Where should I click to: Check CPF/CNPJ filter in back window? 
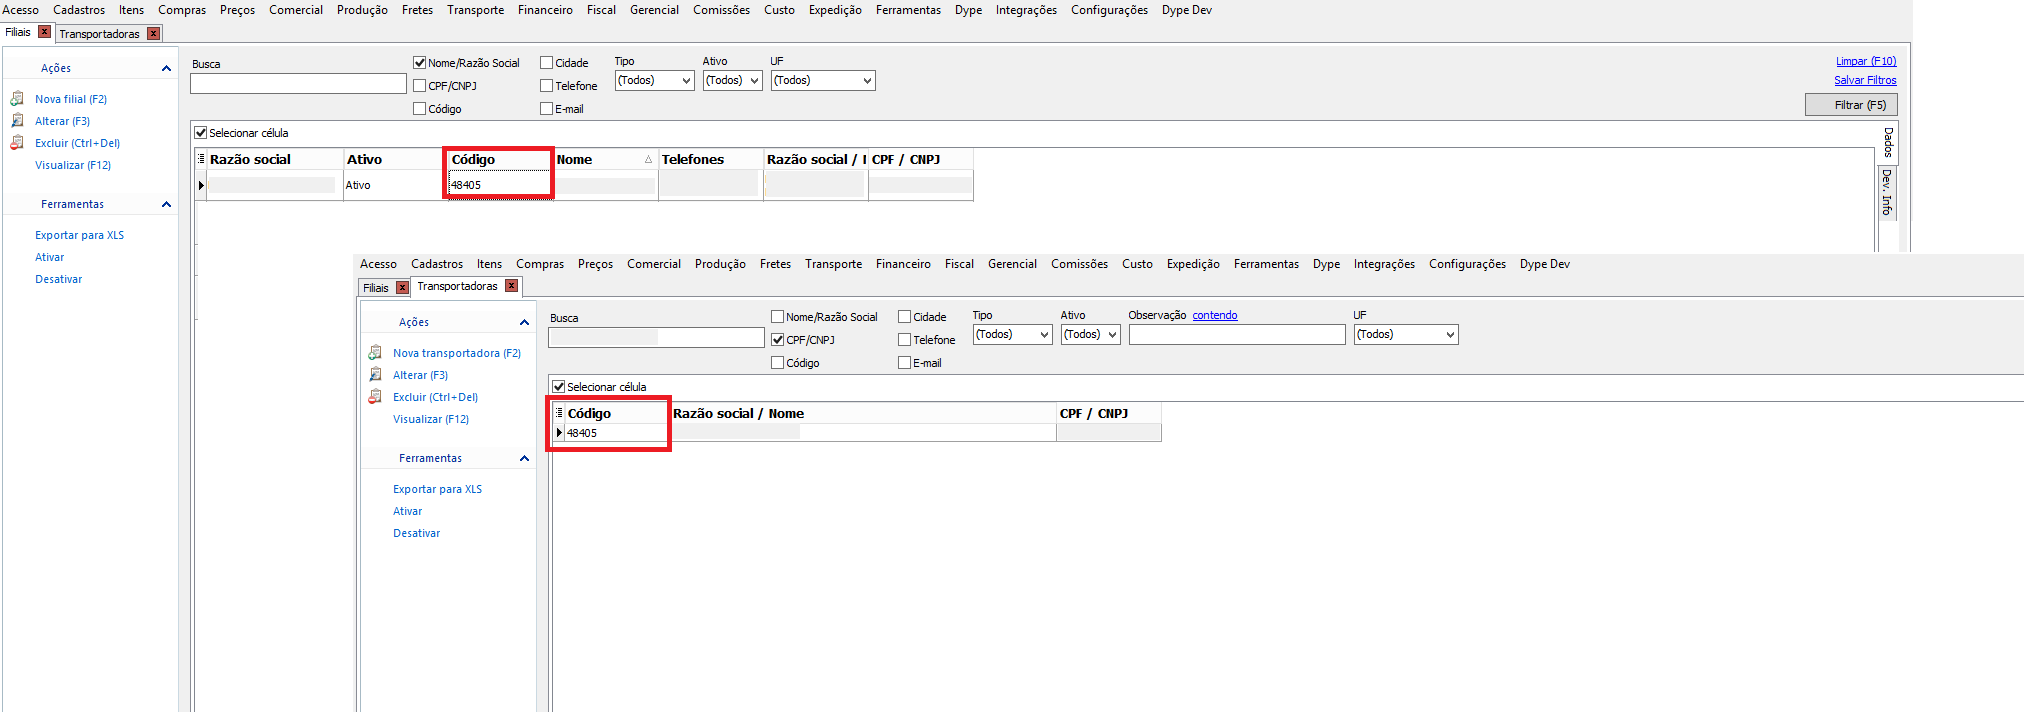pos(420,86)
